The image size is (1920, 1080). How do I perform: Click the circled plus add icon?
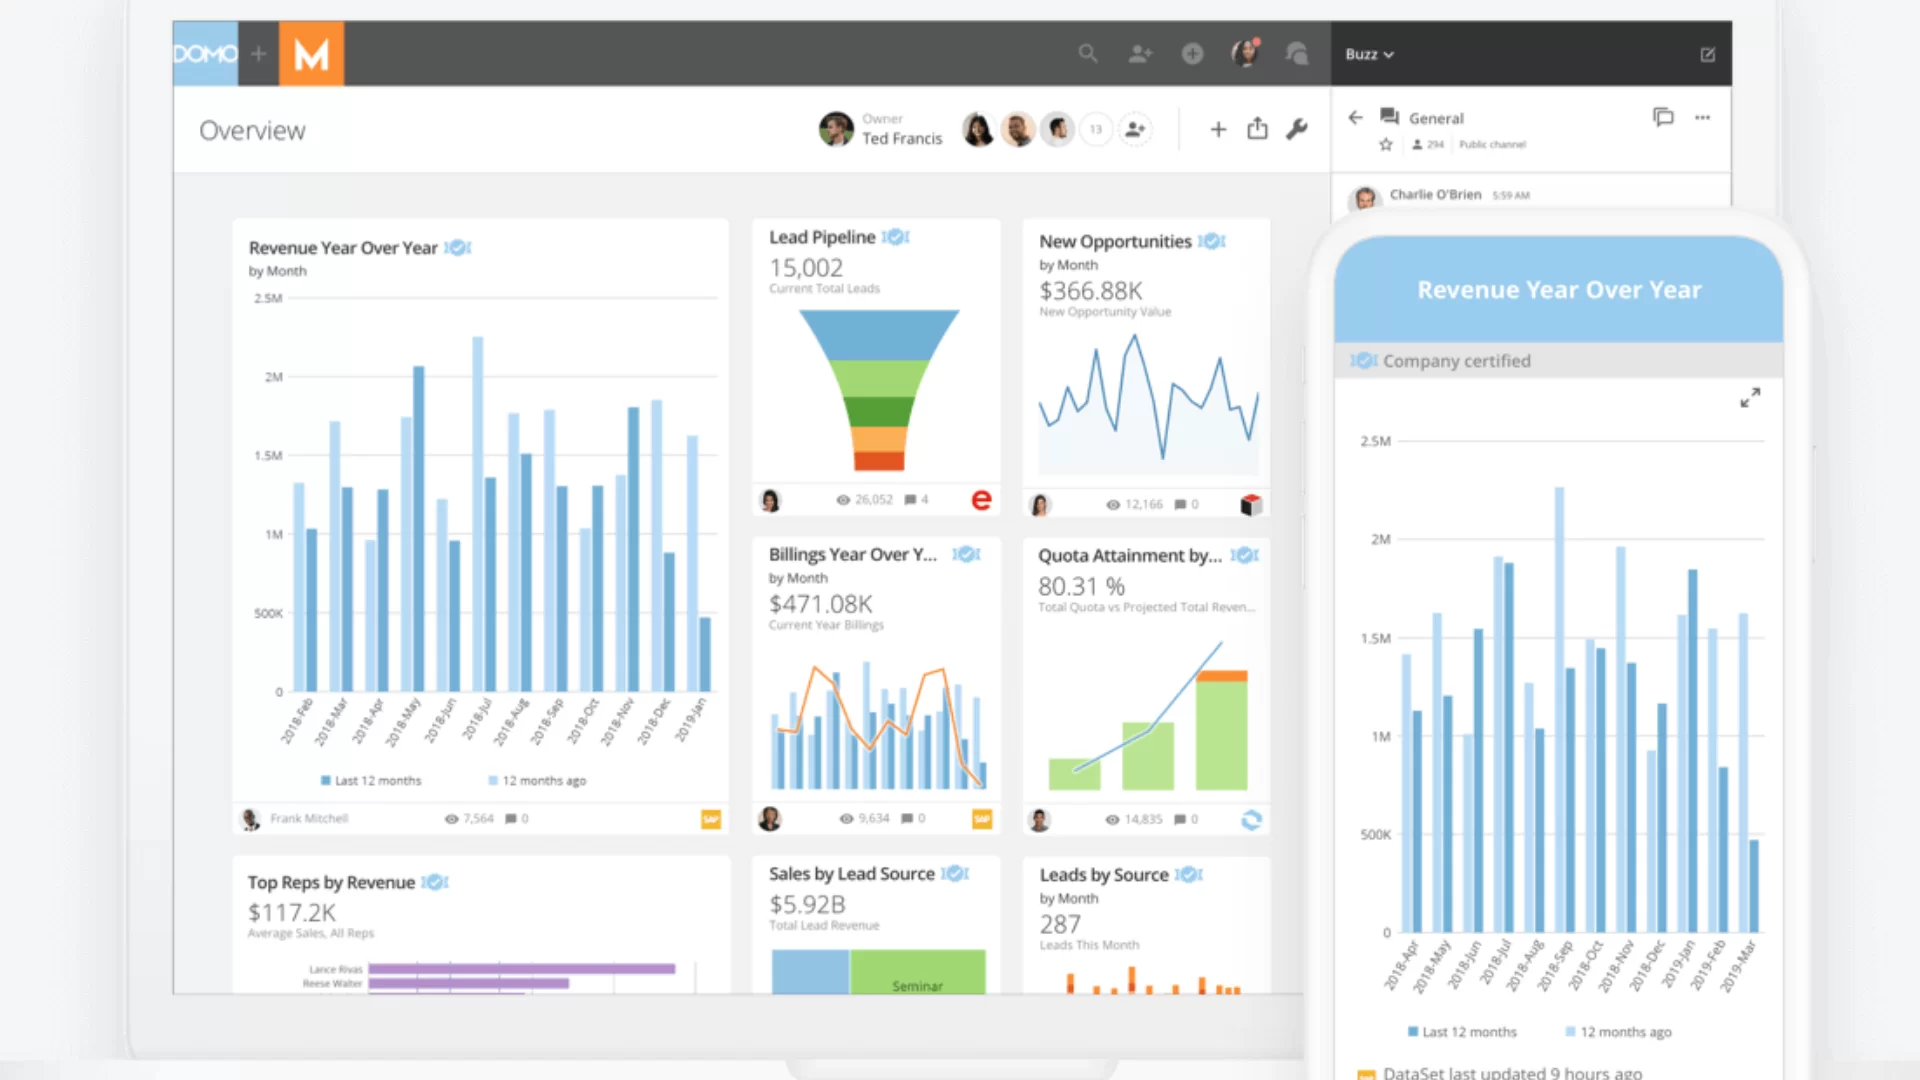(x=1192, y=54)
